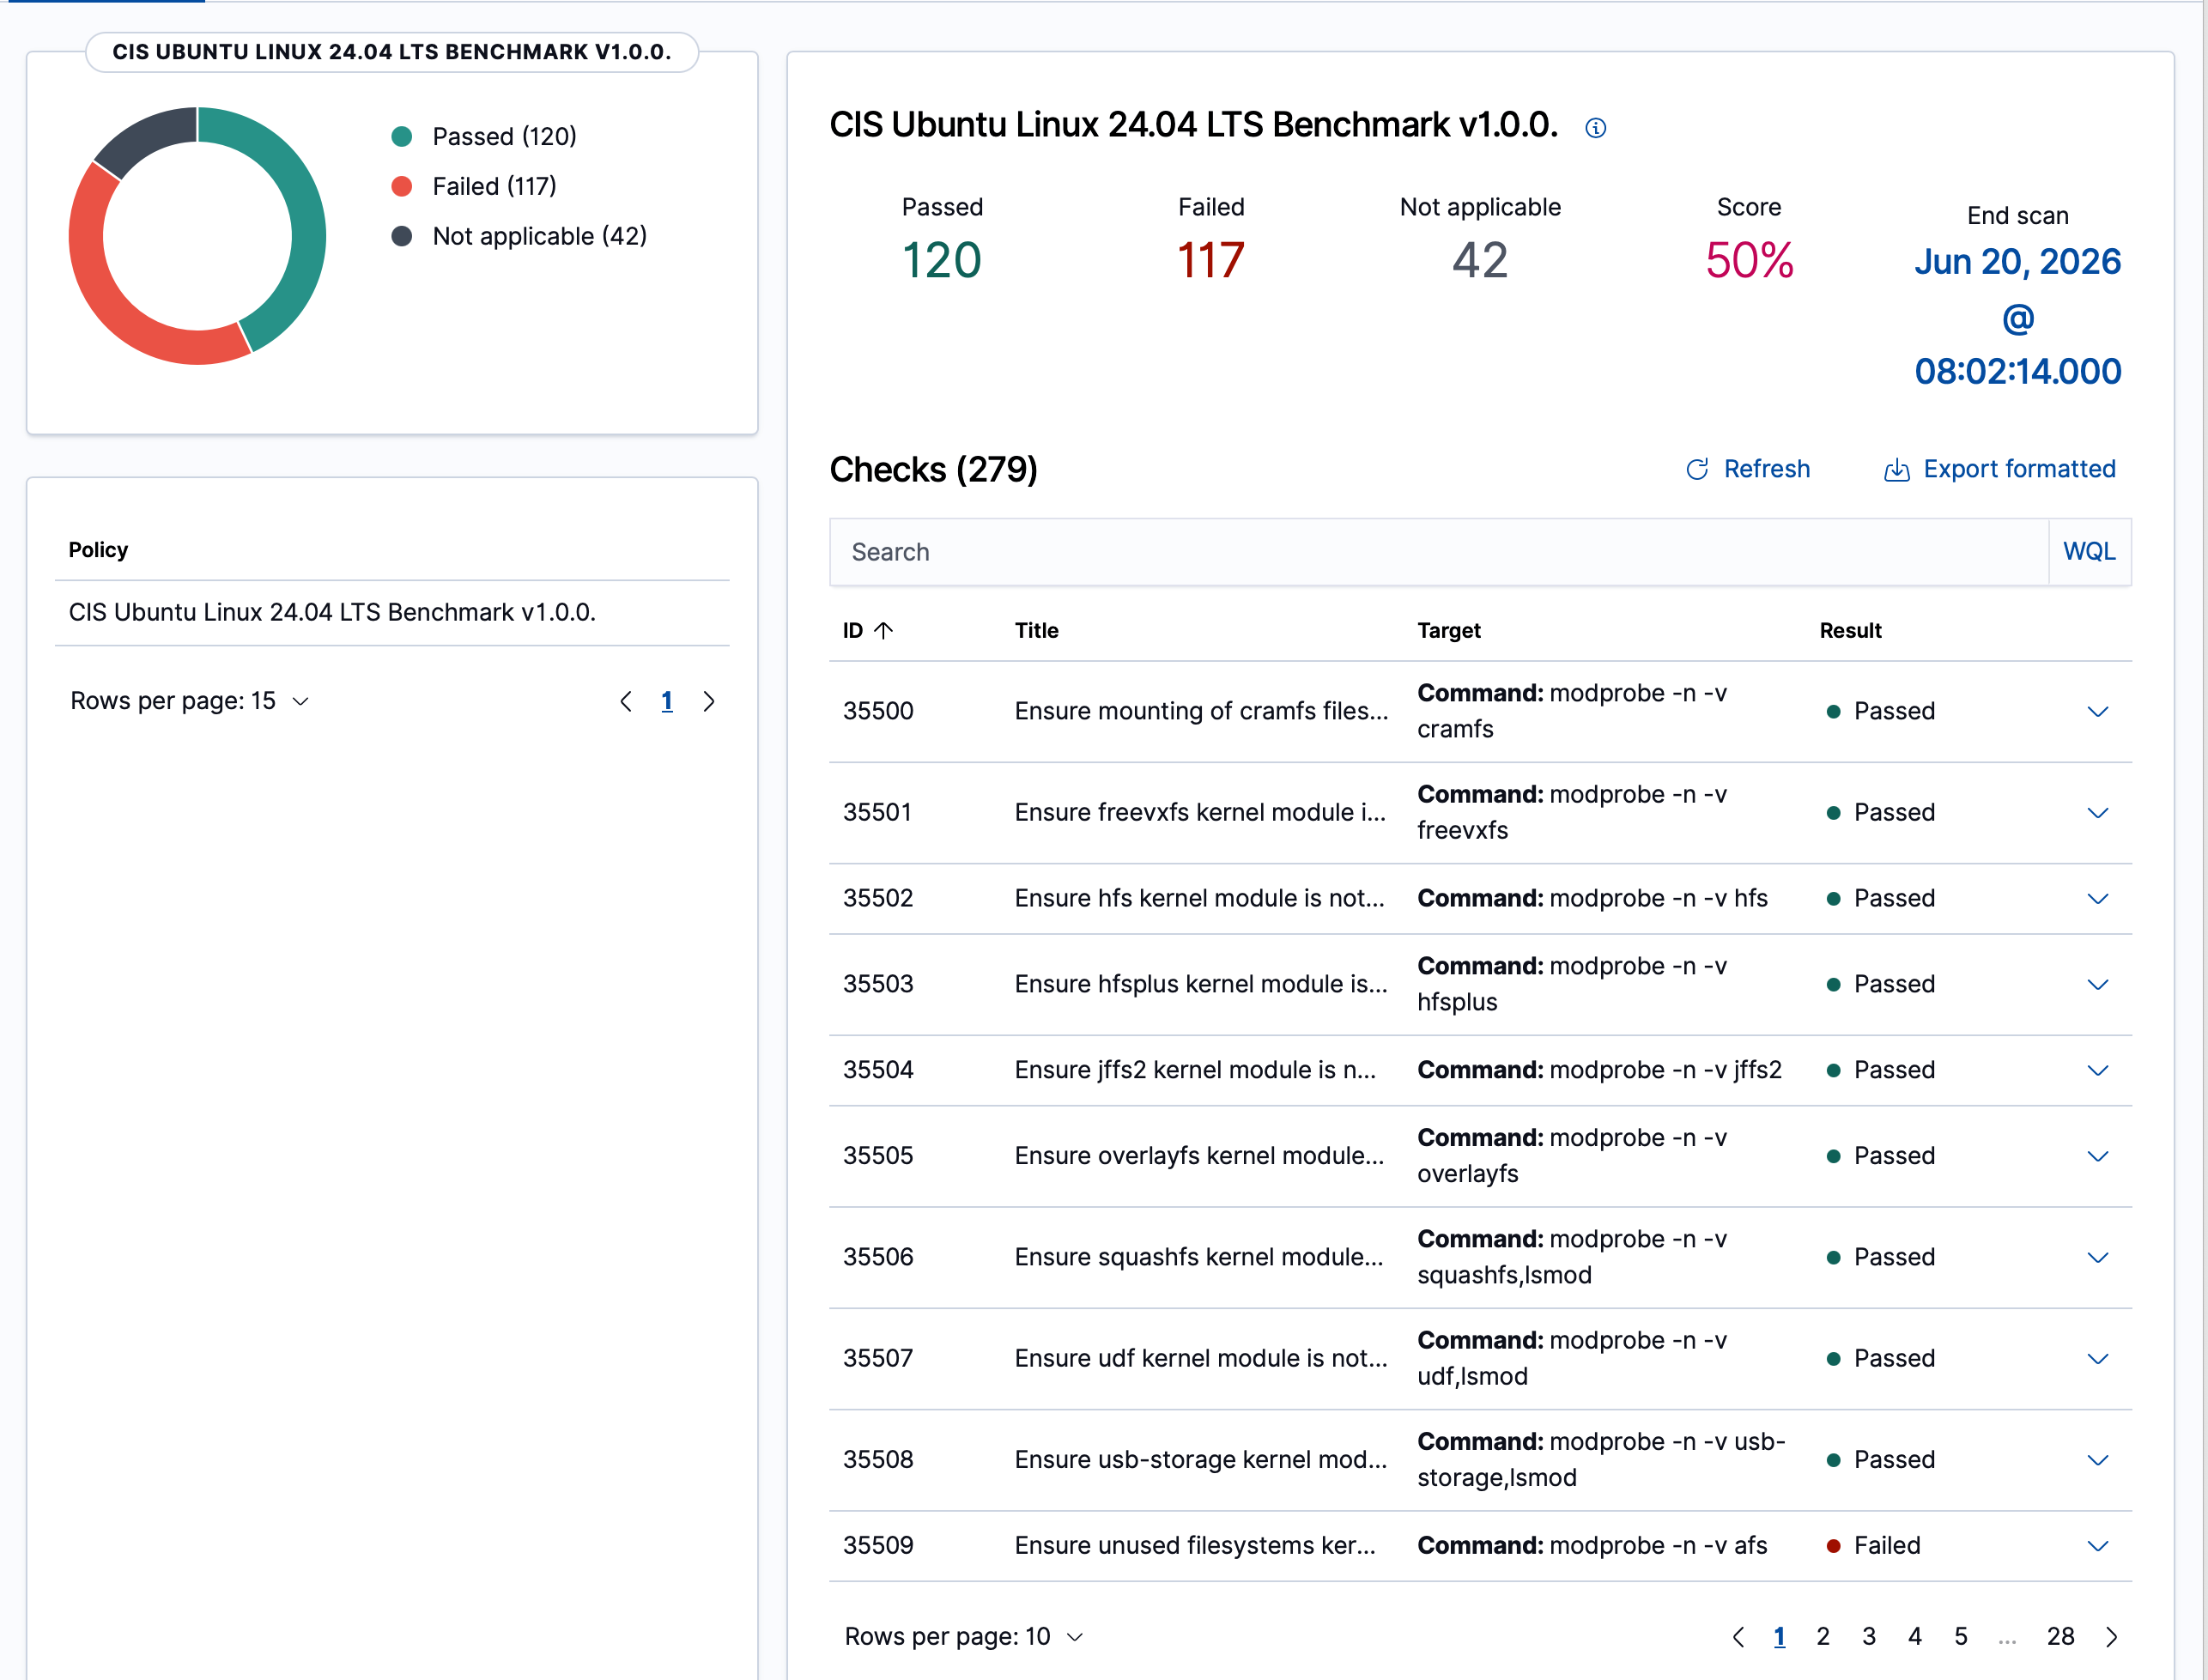Click the Failed count 117
This screenshot has width=2208, height=1680.
coord(1211,261)
